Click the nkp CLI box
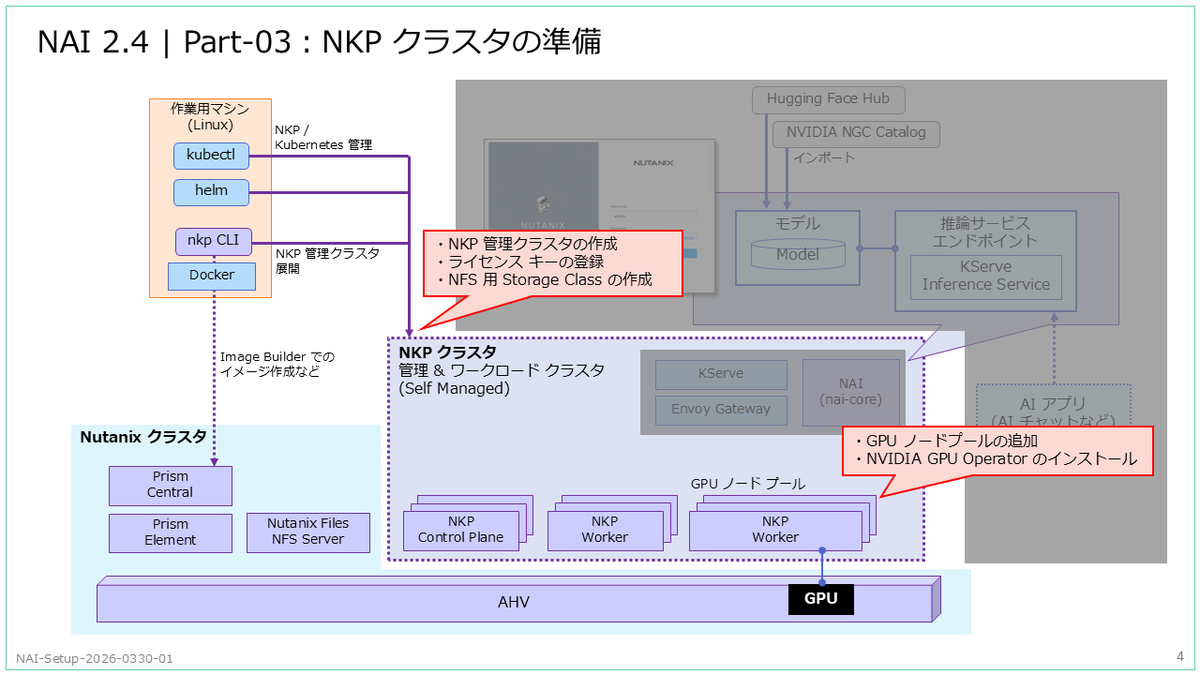 [x=211, y=241]
